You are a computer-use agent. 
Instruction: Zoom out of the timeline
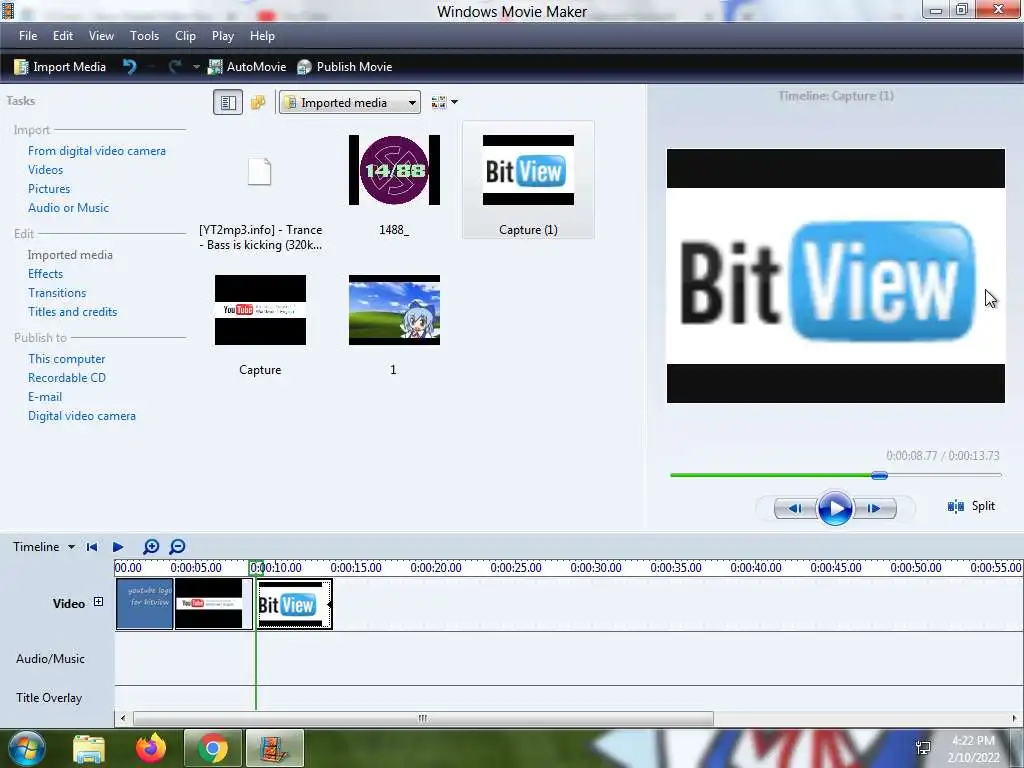[x=177, y=547]
